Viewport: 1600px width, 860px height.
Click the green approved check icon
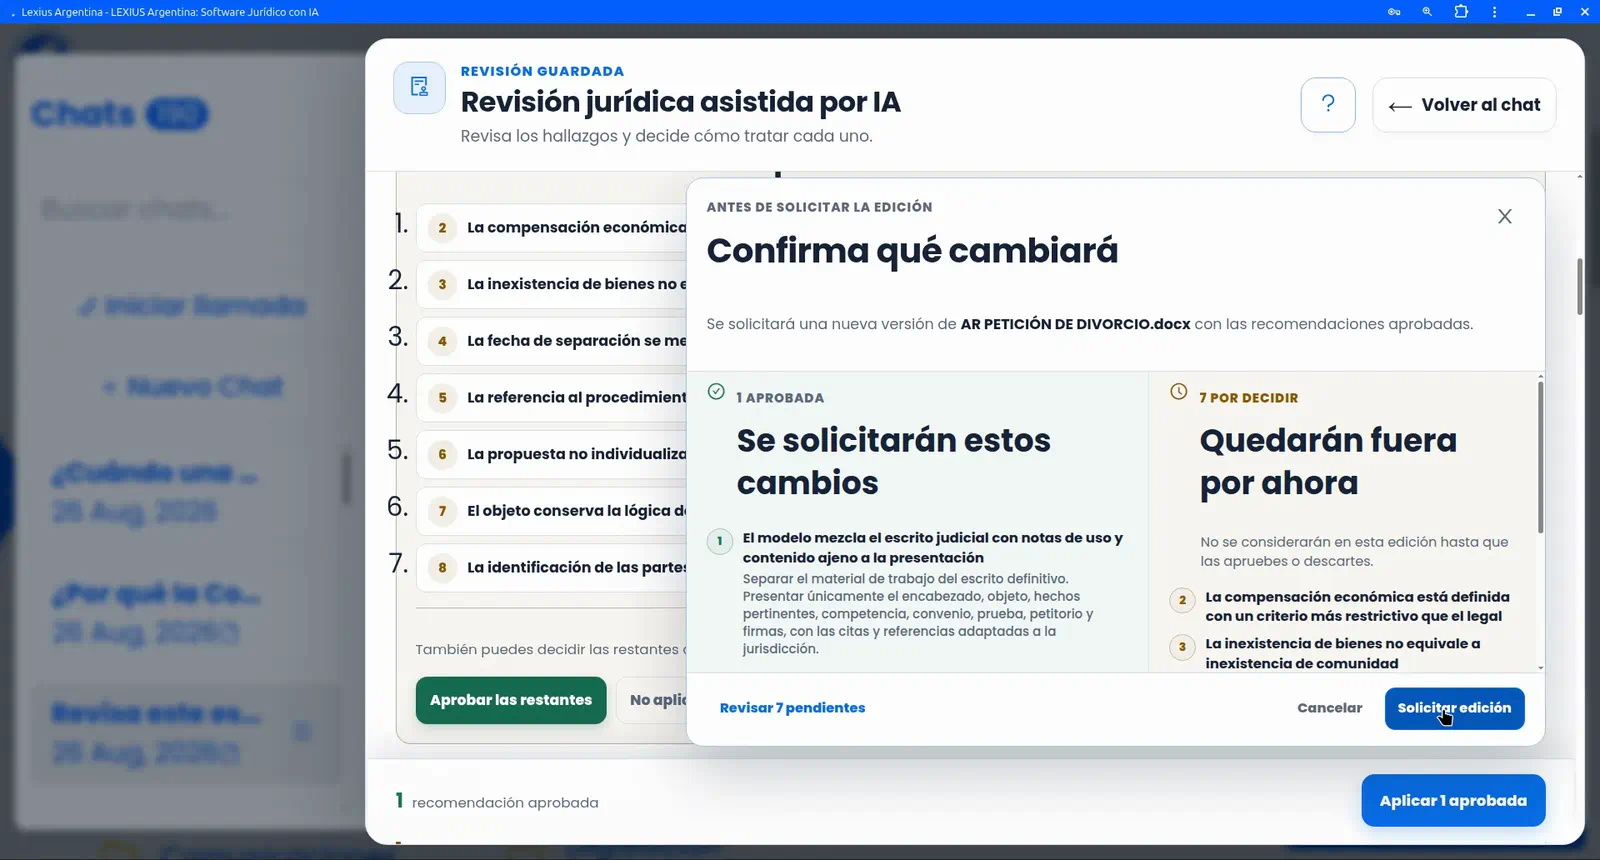pos(716,391)
